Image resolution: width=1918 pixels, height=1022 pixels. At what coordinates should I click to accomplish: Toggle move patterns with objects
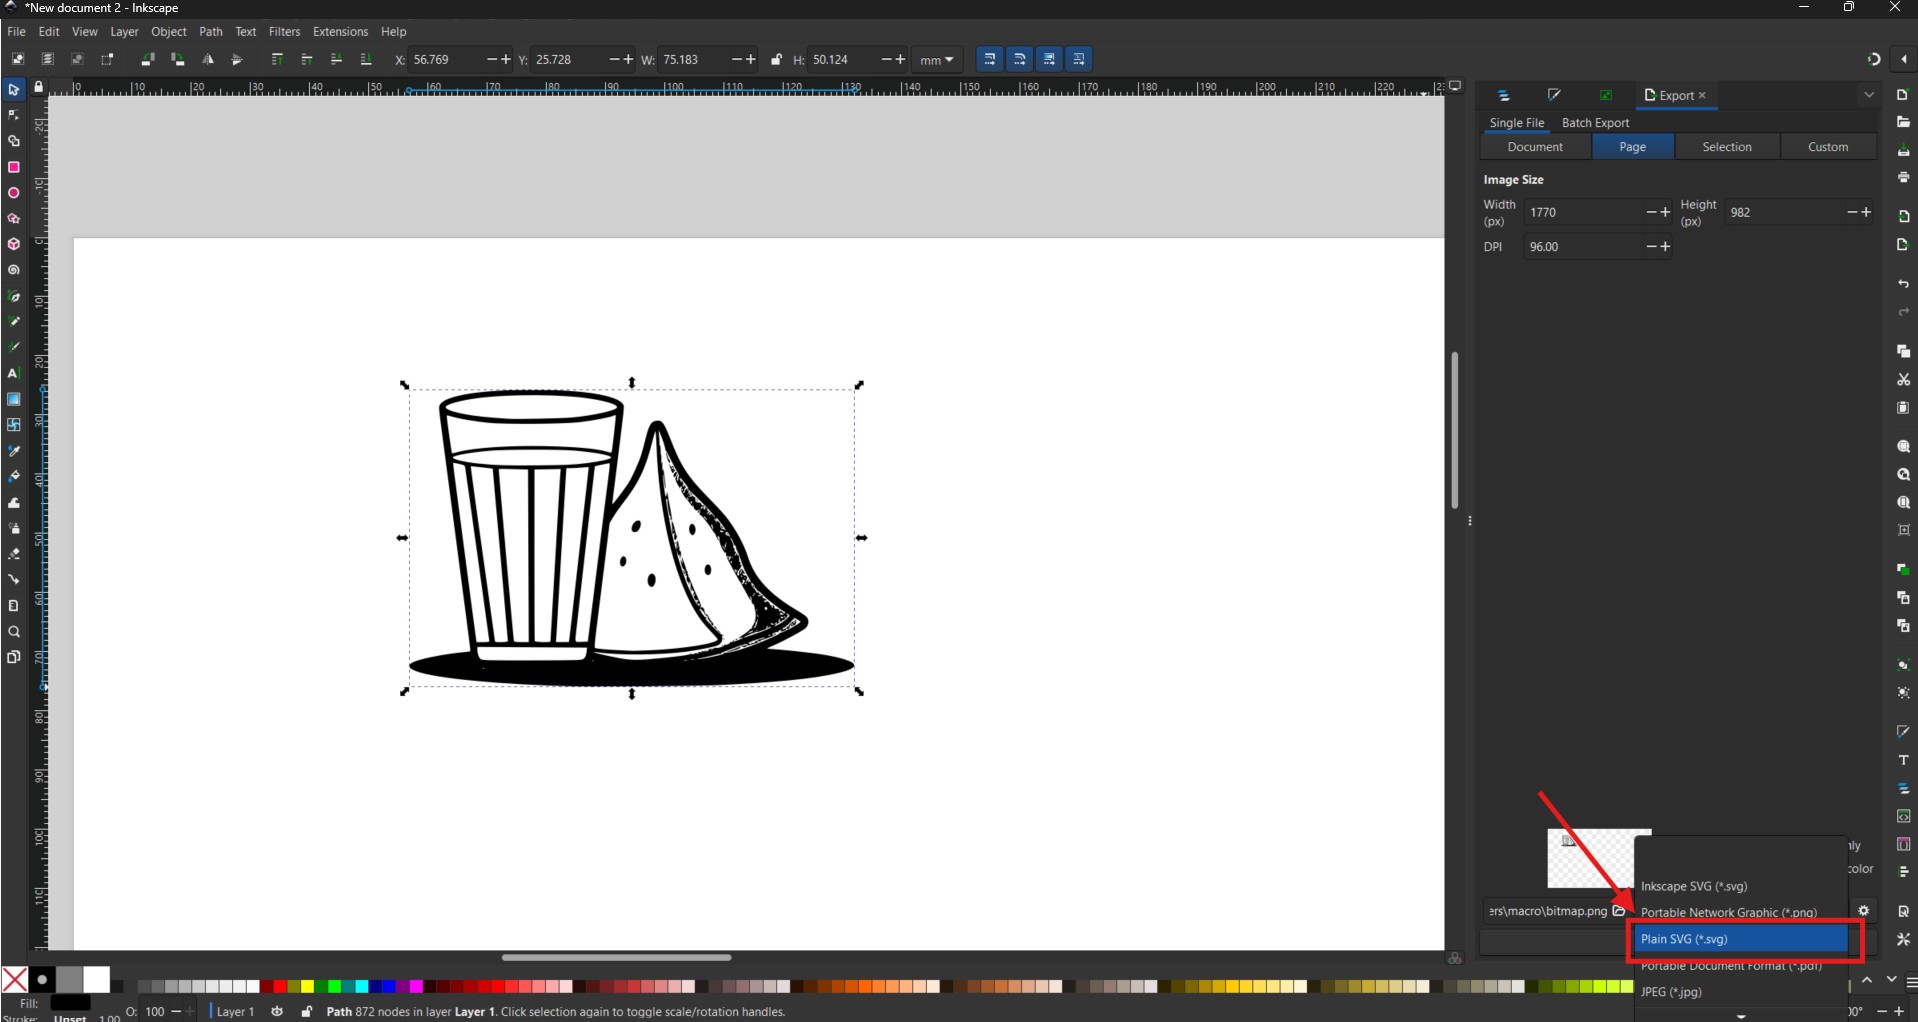click(1079, 60)
